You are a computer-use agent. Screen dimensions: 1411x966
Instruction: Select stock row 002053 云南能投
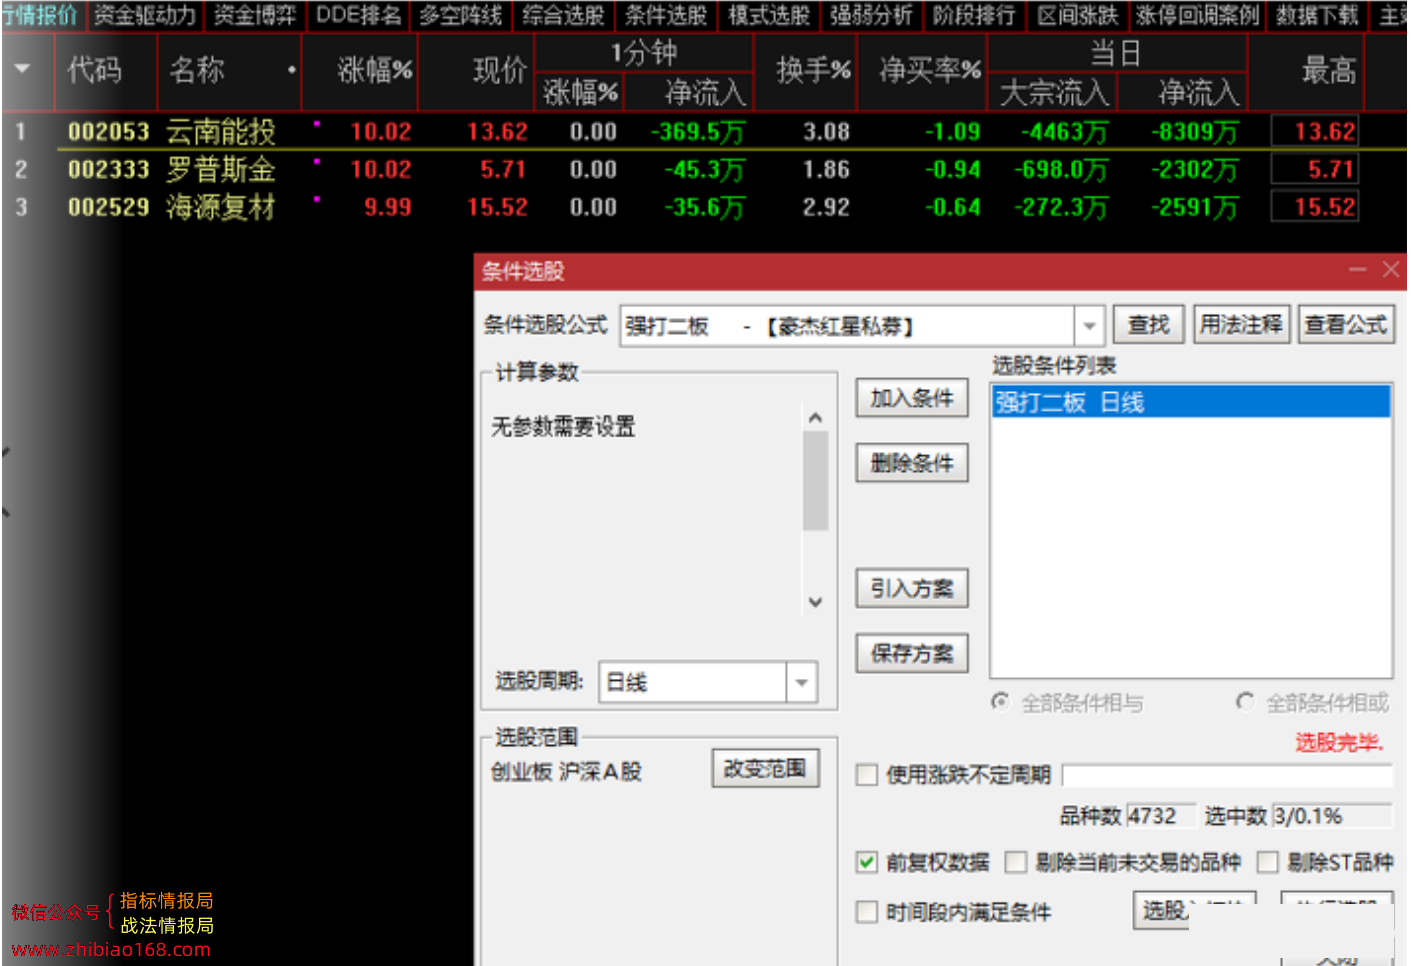pyautogui.click(x=704, y=131)
